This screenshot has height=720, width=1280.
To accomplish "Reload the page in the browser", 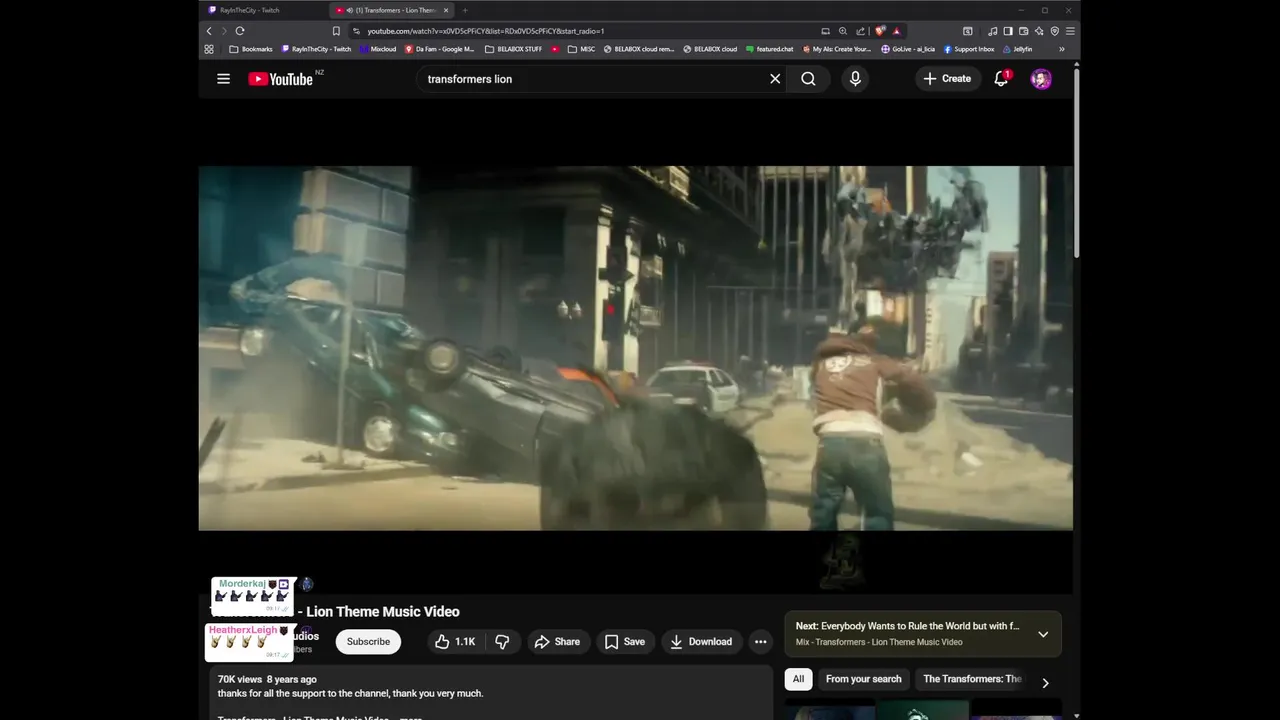I will (240, 31).
